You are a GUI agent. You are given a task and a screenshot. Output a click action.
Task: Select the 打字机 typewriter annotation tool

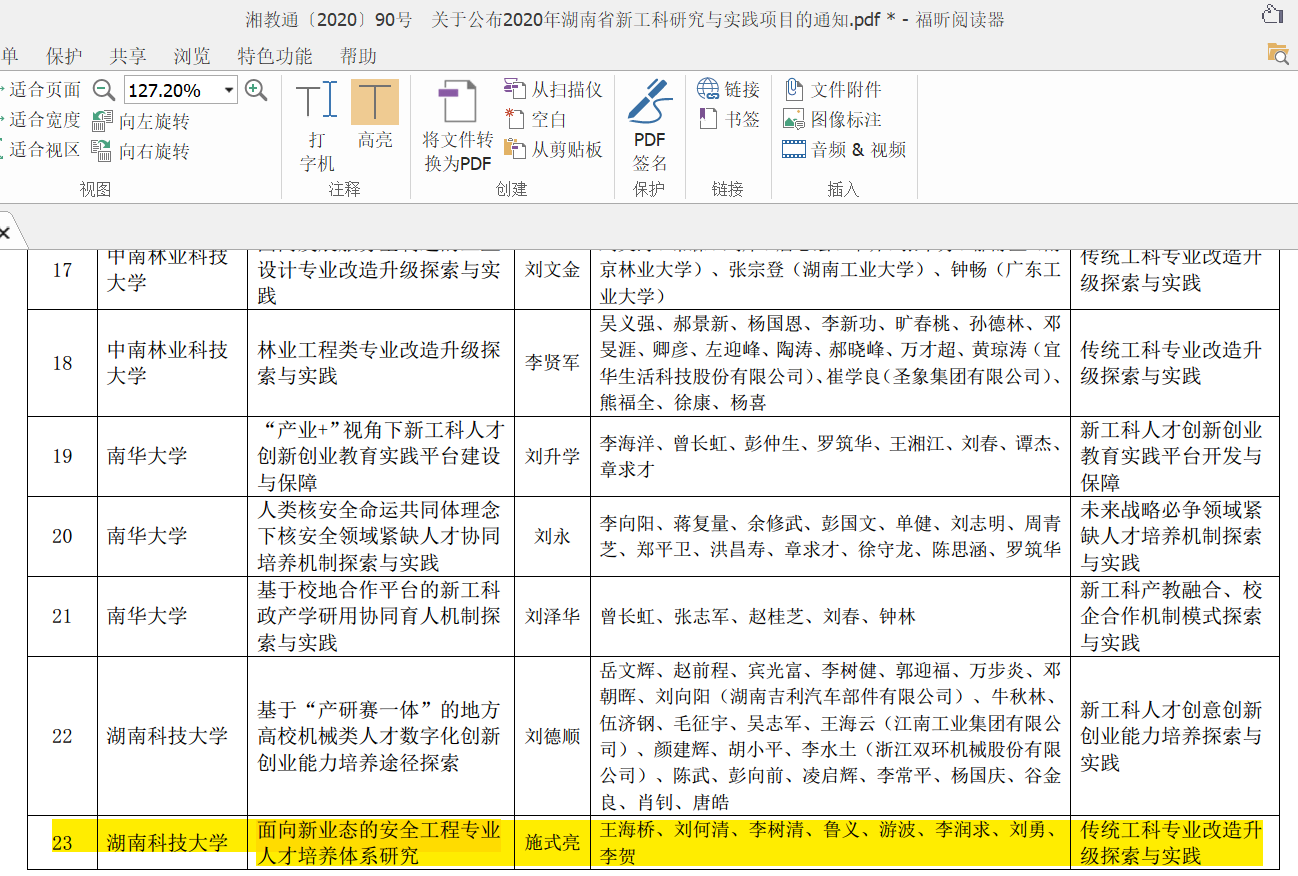pos(316,120)
